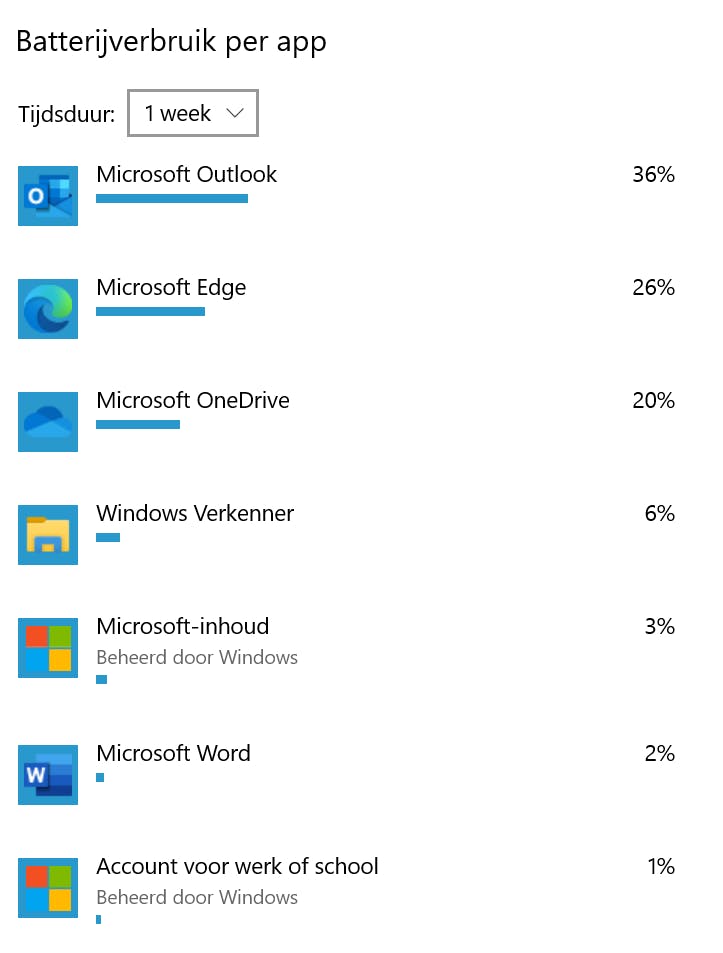Click the Edge browser logo thumbnail
Screen dimensions: 723x953
(47, 308)
